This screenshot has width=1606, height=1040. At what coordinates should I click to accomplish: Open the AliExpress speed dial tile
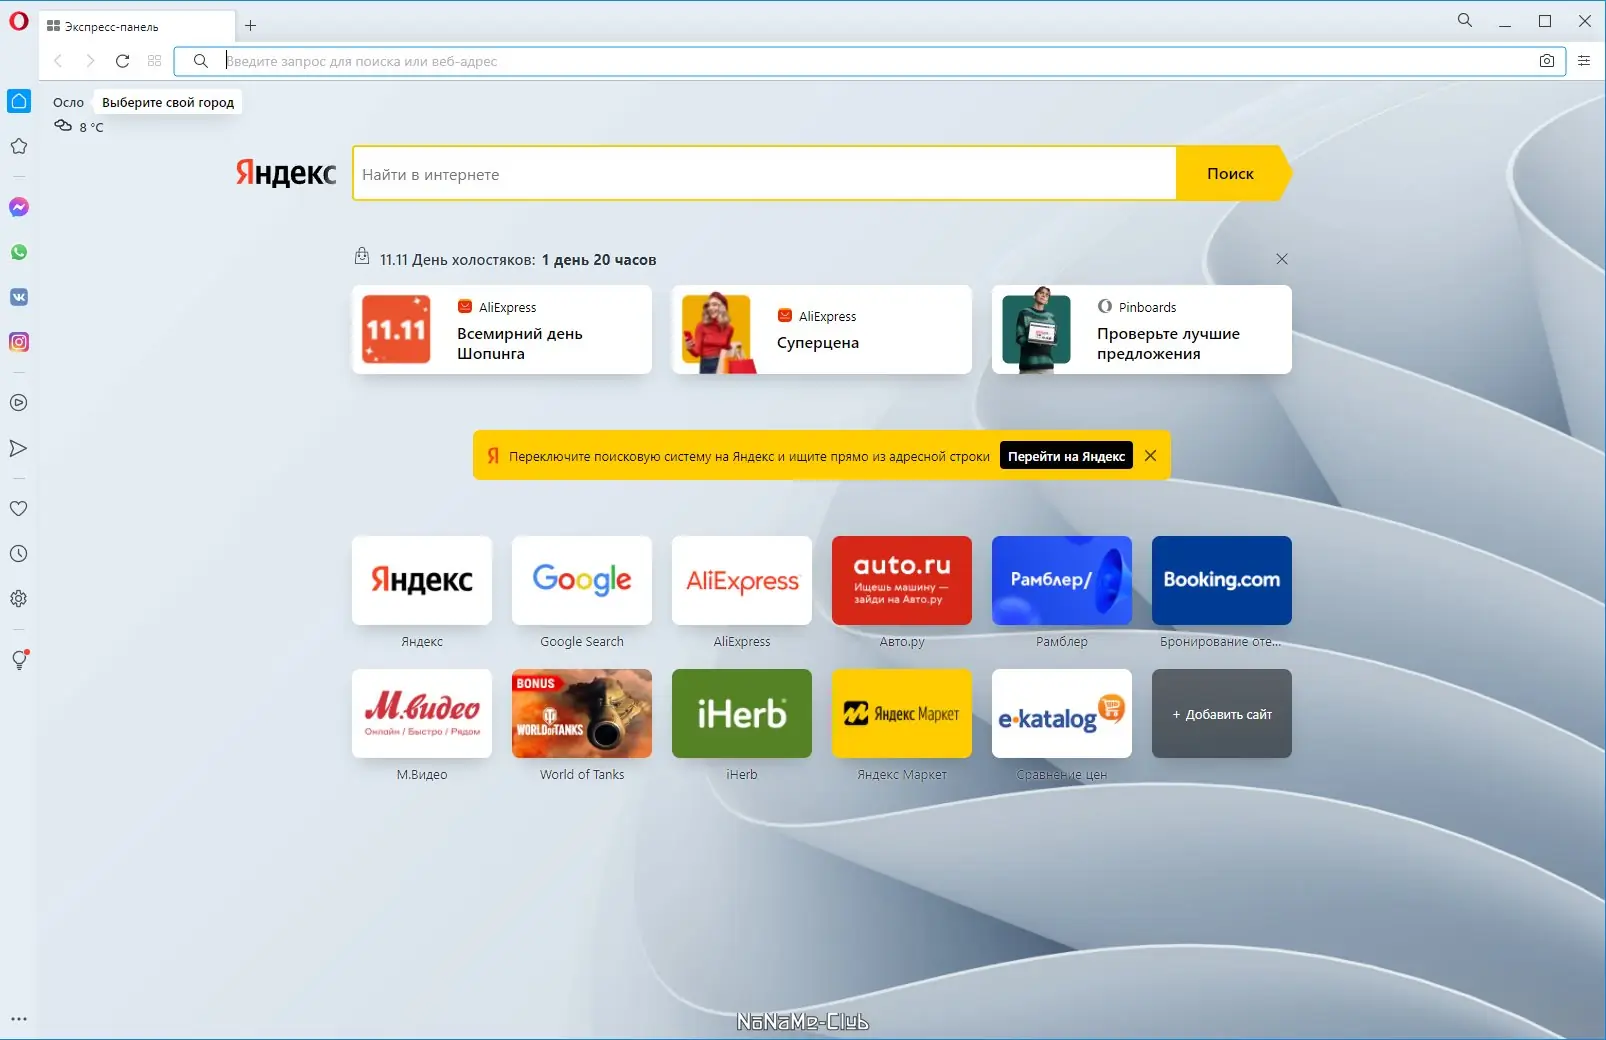(x=742, y=581)
